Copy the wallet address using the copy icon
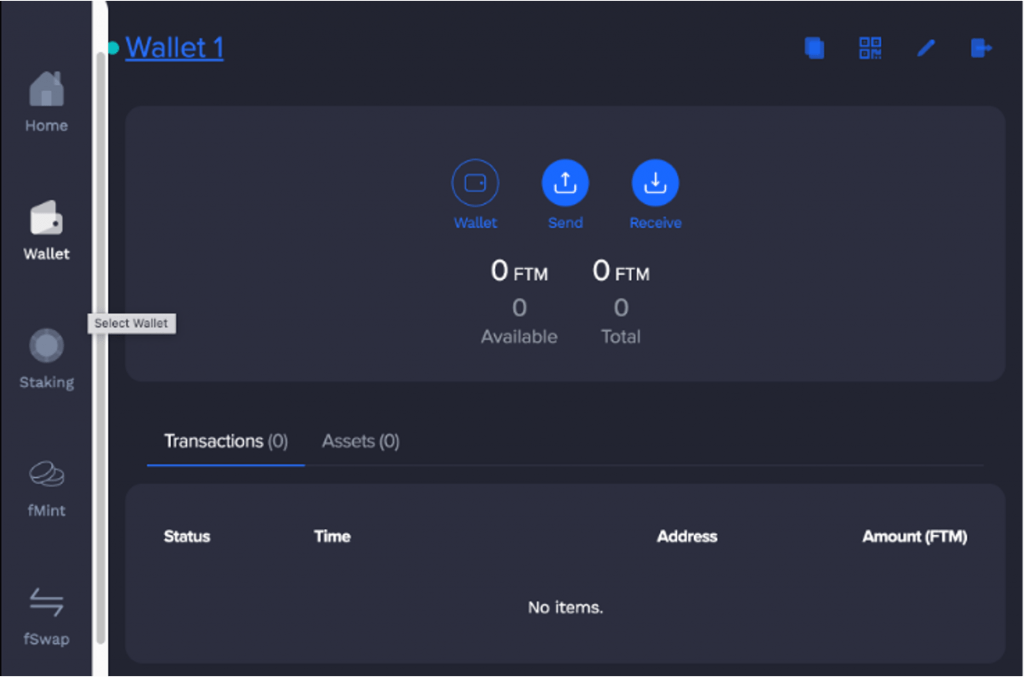Image resolution: width=1024 pixels, height=677 pixels. pyautogui.click(x=814, y=47)
